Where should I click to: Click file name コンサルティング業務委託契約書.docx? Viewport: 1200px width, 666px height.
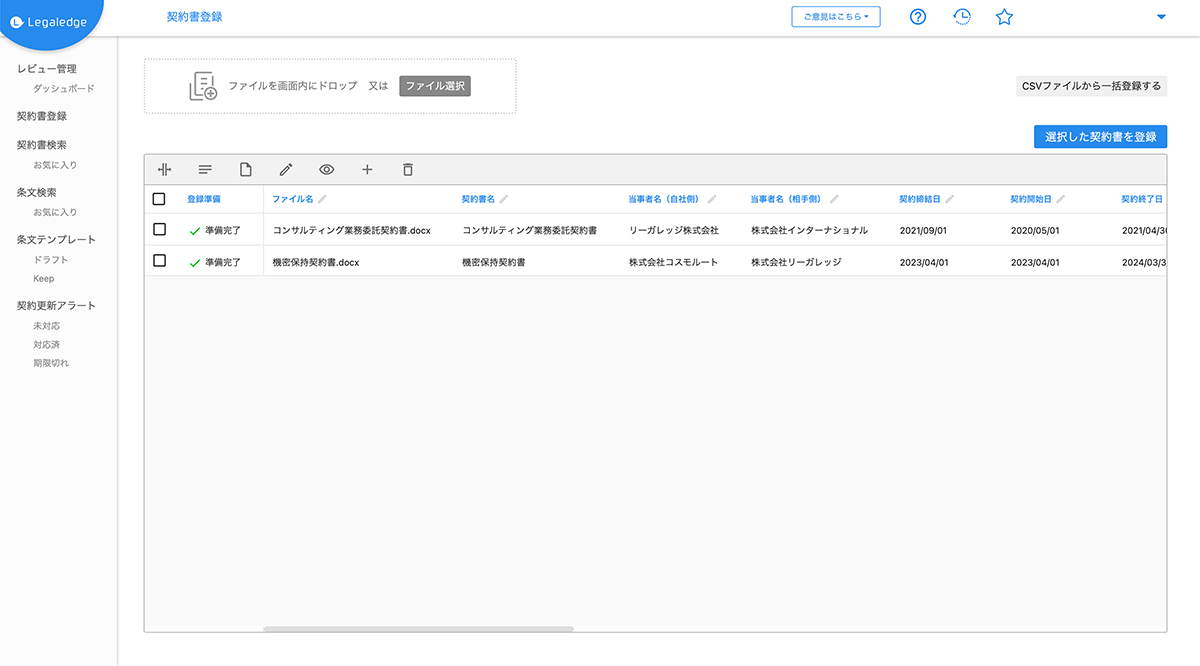click(x=352, y=231)
